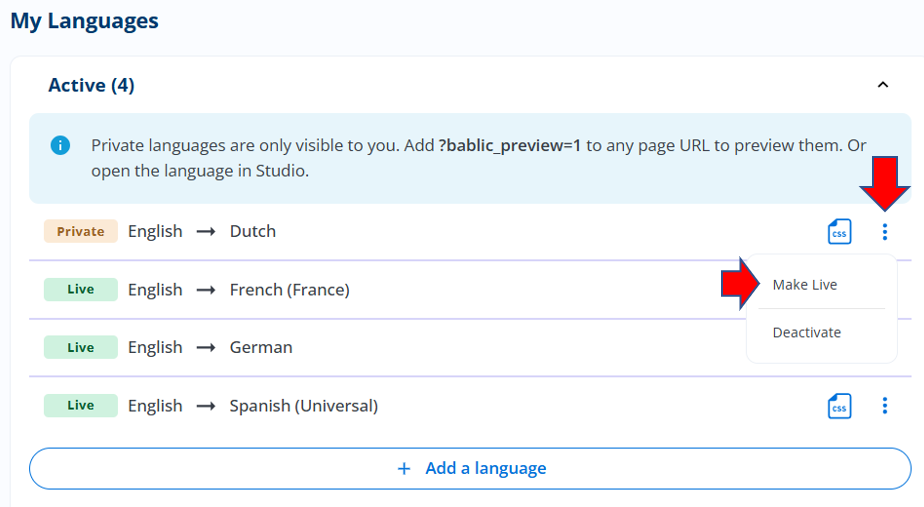Screen dimensions: 924x507
Task: Click the Live badge for Spanish (Universal)
Action: 81,406
